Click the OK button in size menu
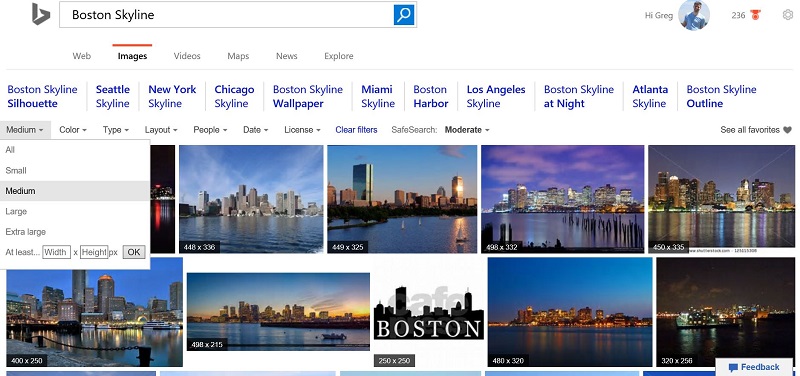 pos(134,252)
